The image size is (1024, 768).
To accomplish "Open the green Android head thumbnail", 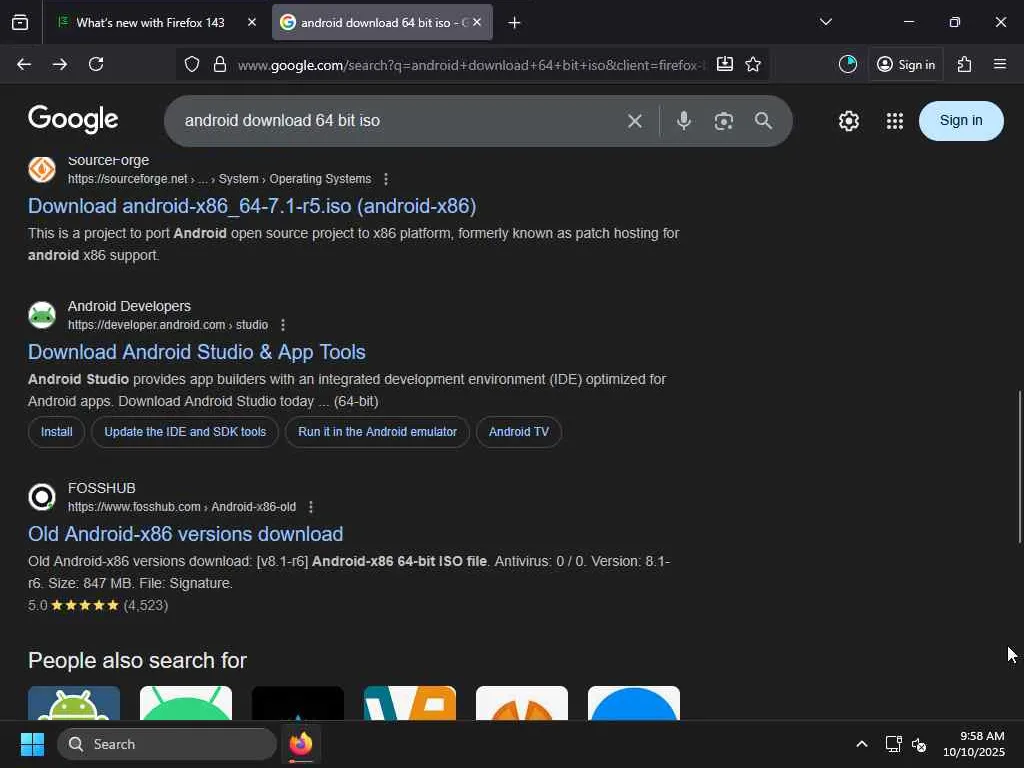I will [186, 703].
